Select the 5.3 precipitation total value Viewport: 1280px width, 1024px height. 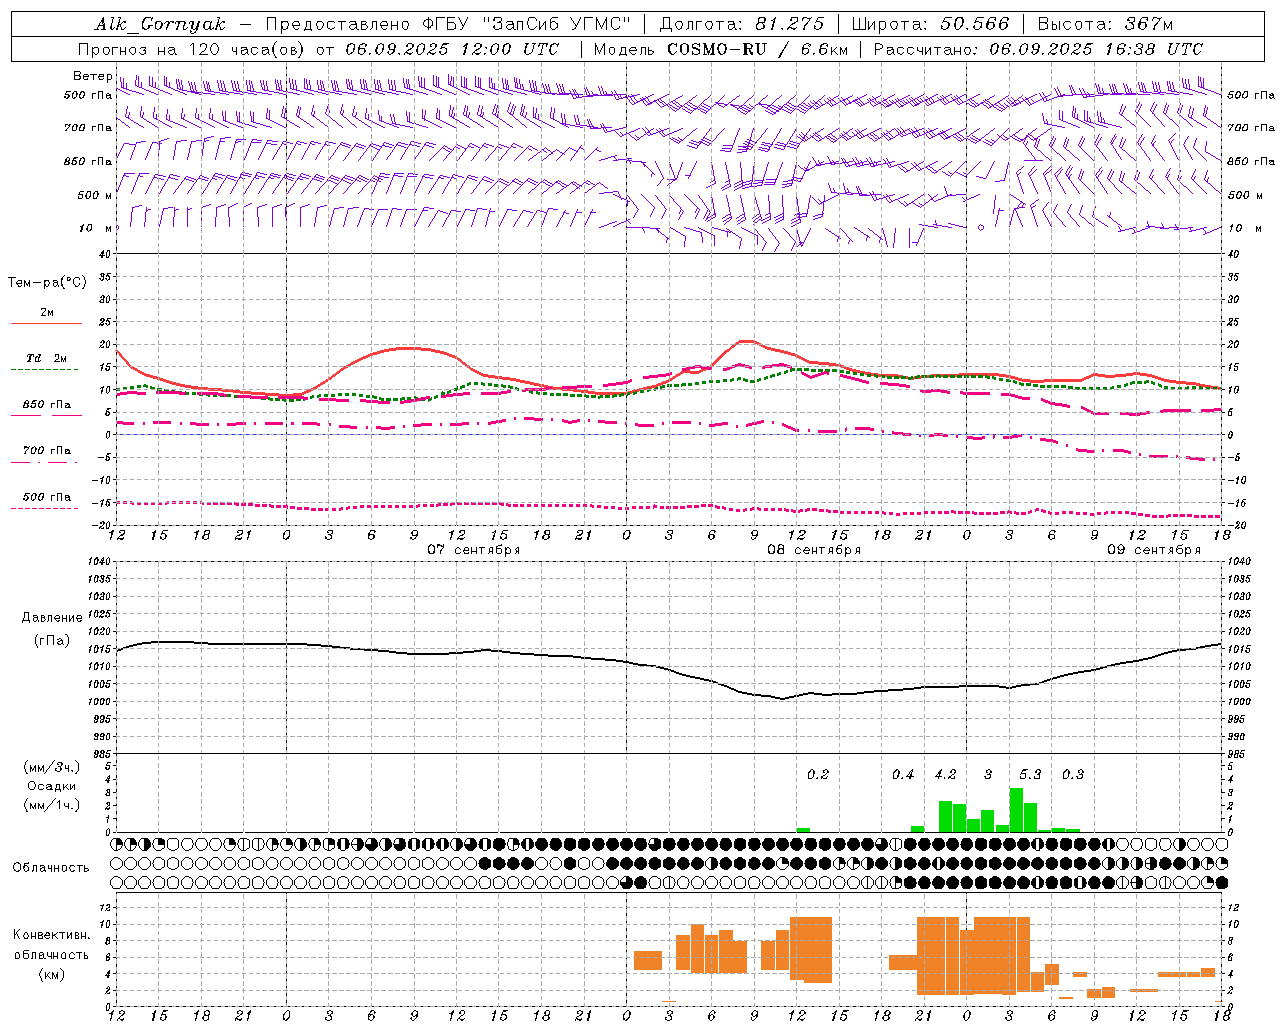1030,774
